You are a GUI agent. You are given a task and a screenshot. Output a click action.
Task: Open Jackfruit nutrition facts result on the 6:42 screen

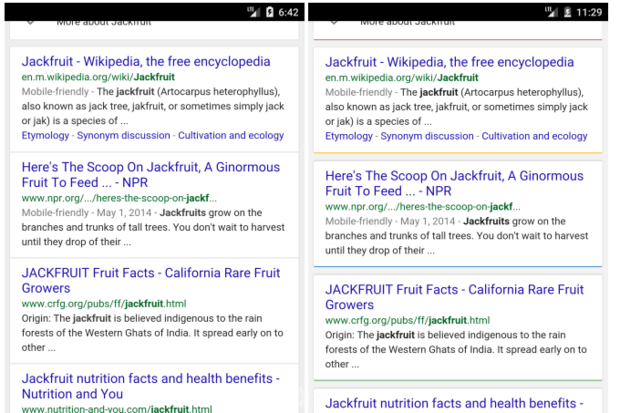[151, 386]
